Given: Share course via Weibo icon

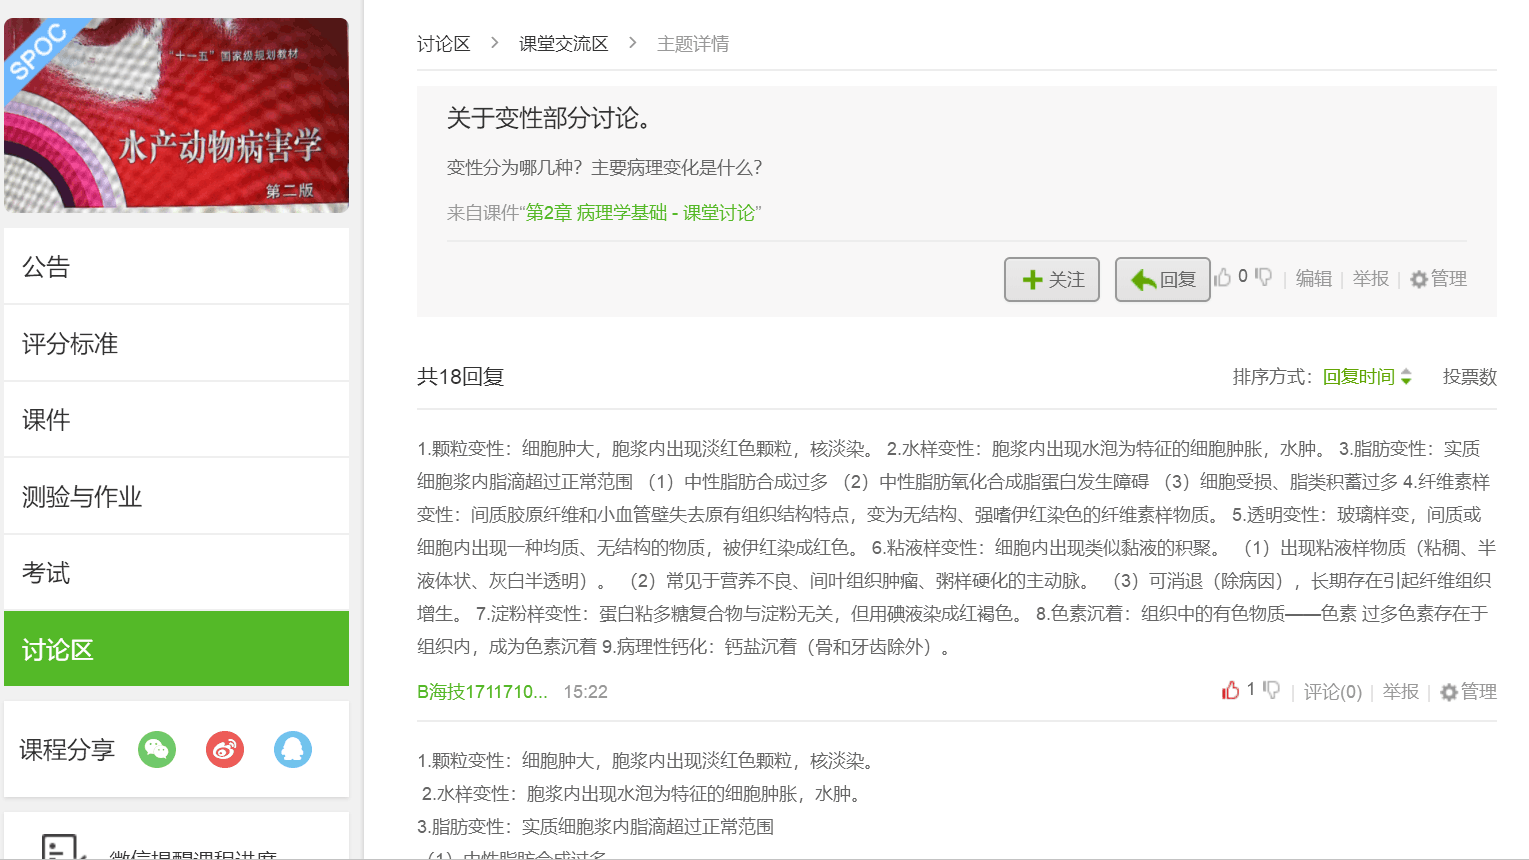Looking at the screenshot, I should [225, 749].
